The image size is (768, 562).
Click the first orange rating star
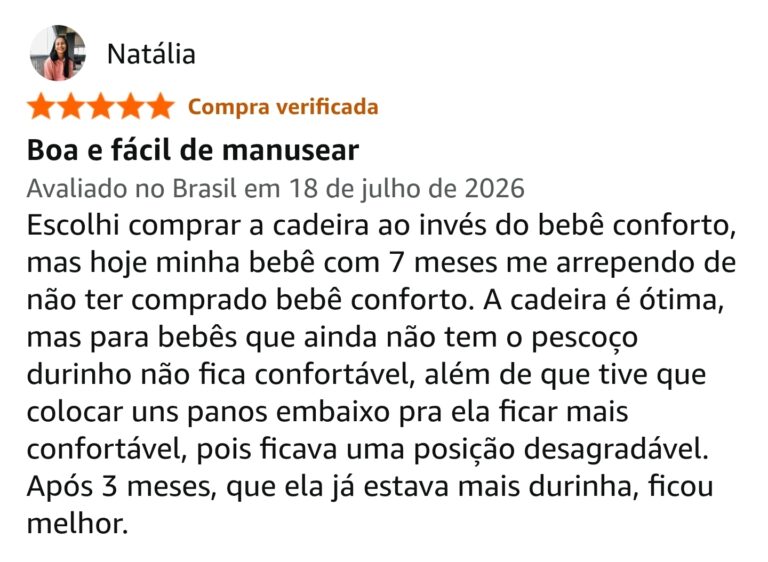41,107
